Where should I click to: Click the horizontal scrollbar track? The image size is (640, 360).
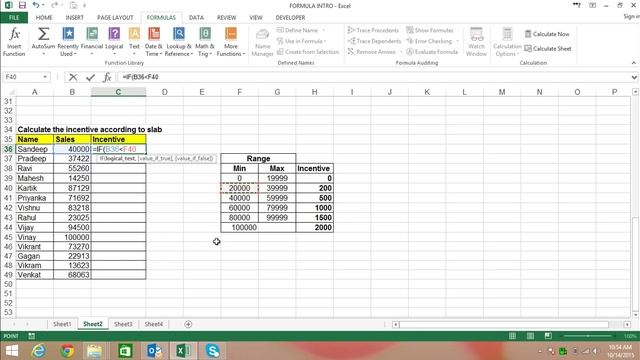pos(504,324)
